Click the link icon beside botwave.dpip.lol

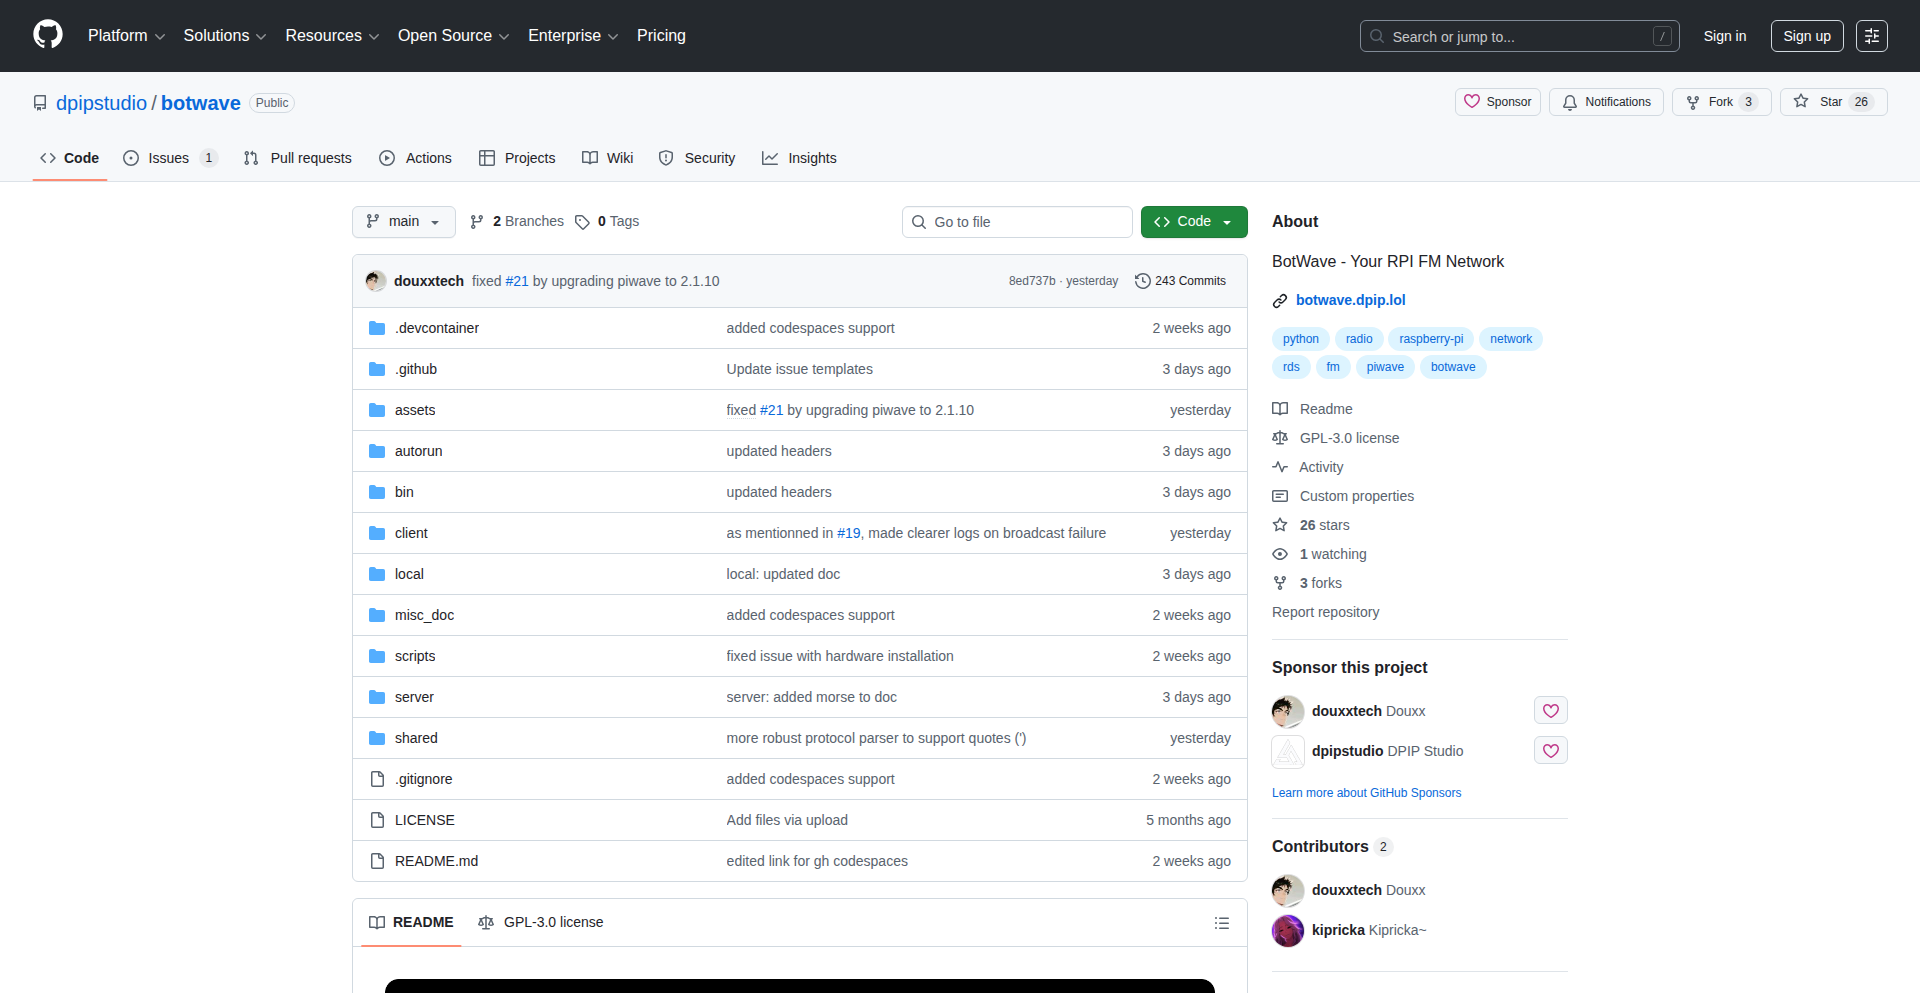pos(1280,301)
